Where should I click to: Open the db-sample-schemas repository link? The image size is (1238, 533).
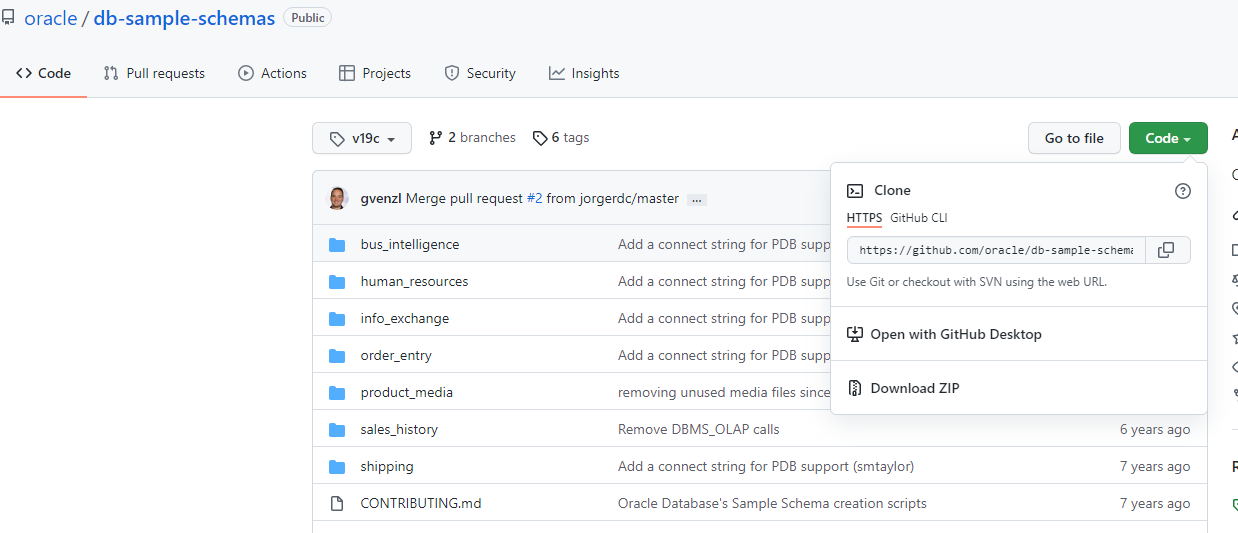click(184, 18)
